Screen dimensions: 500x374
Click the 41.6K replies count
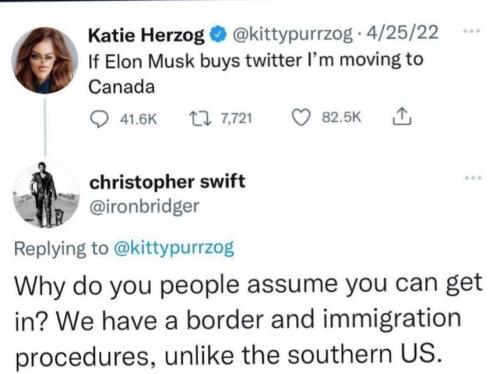coord(138,119)
